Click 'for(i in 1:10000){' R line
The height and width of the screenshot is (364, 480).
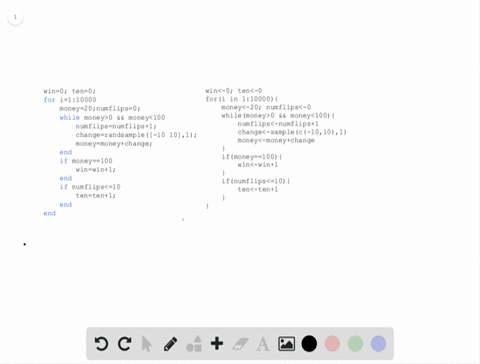[242, 99]
